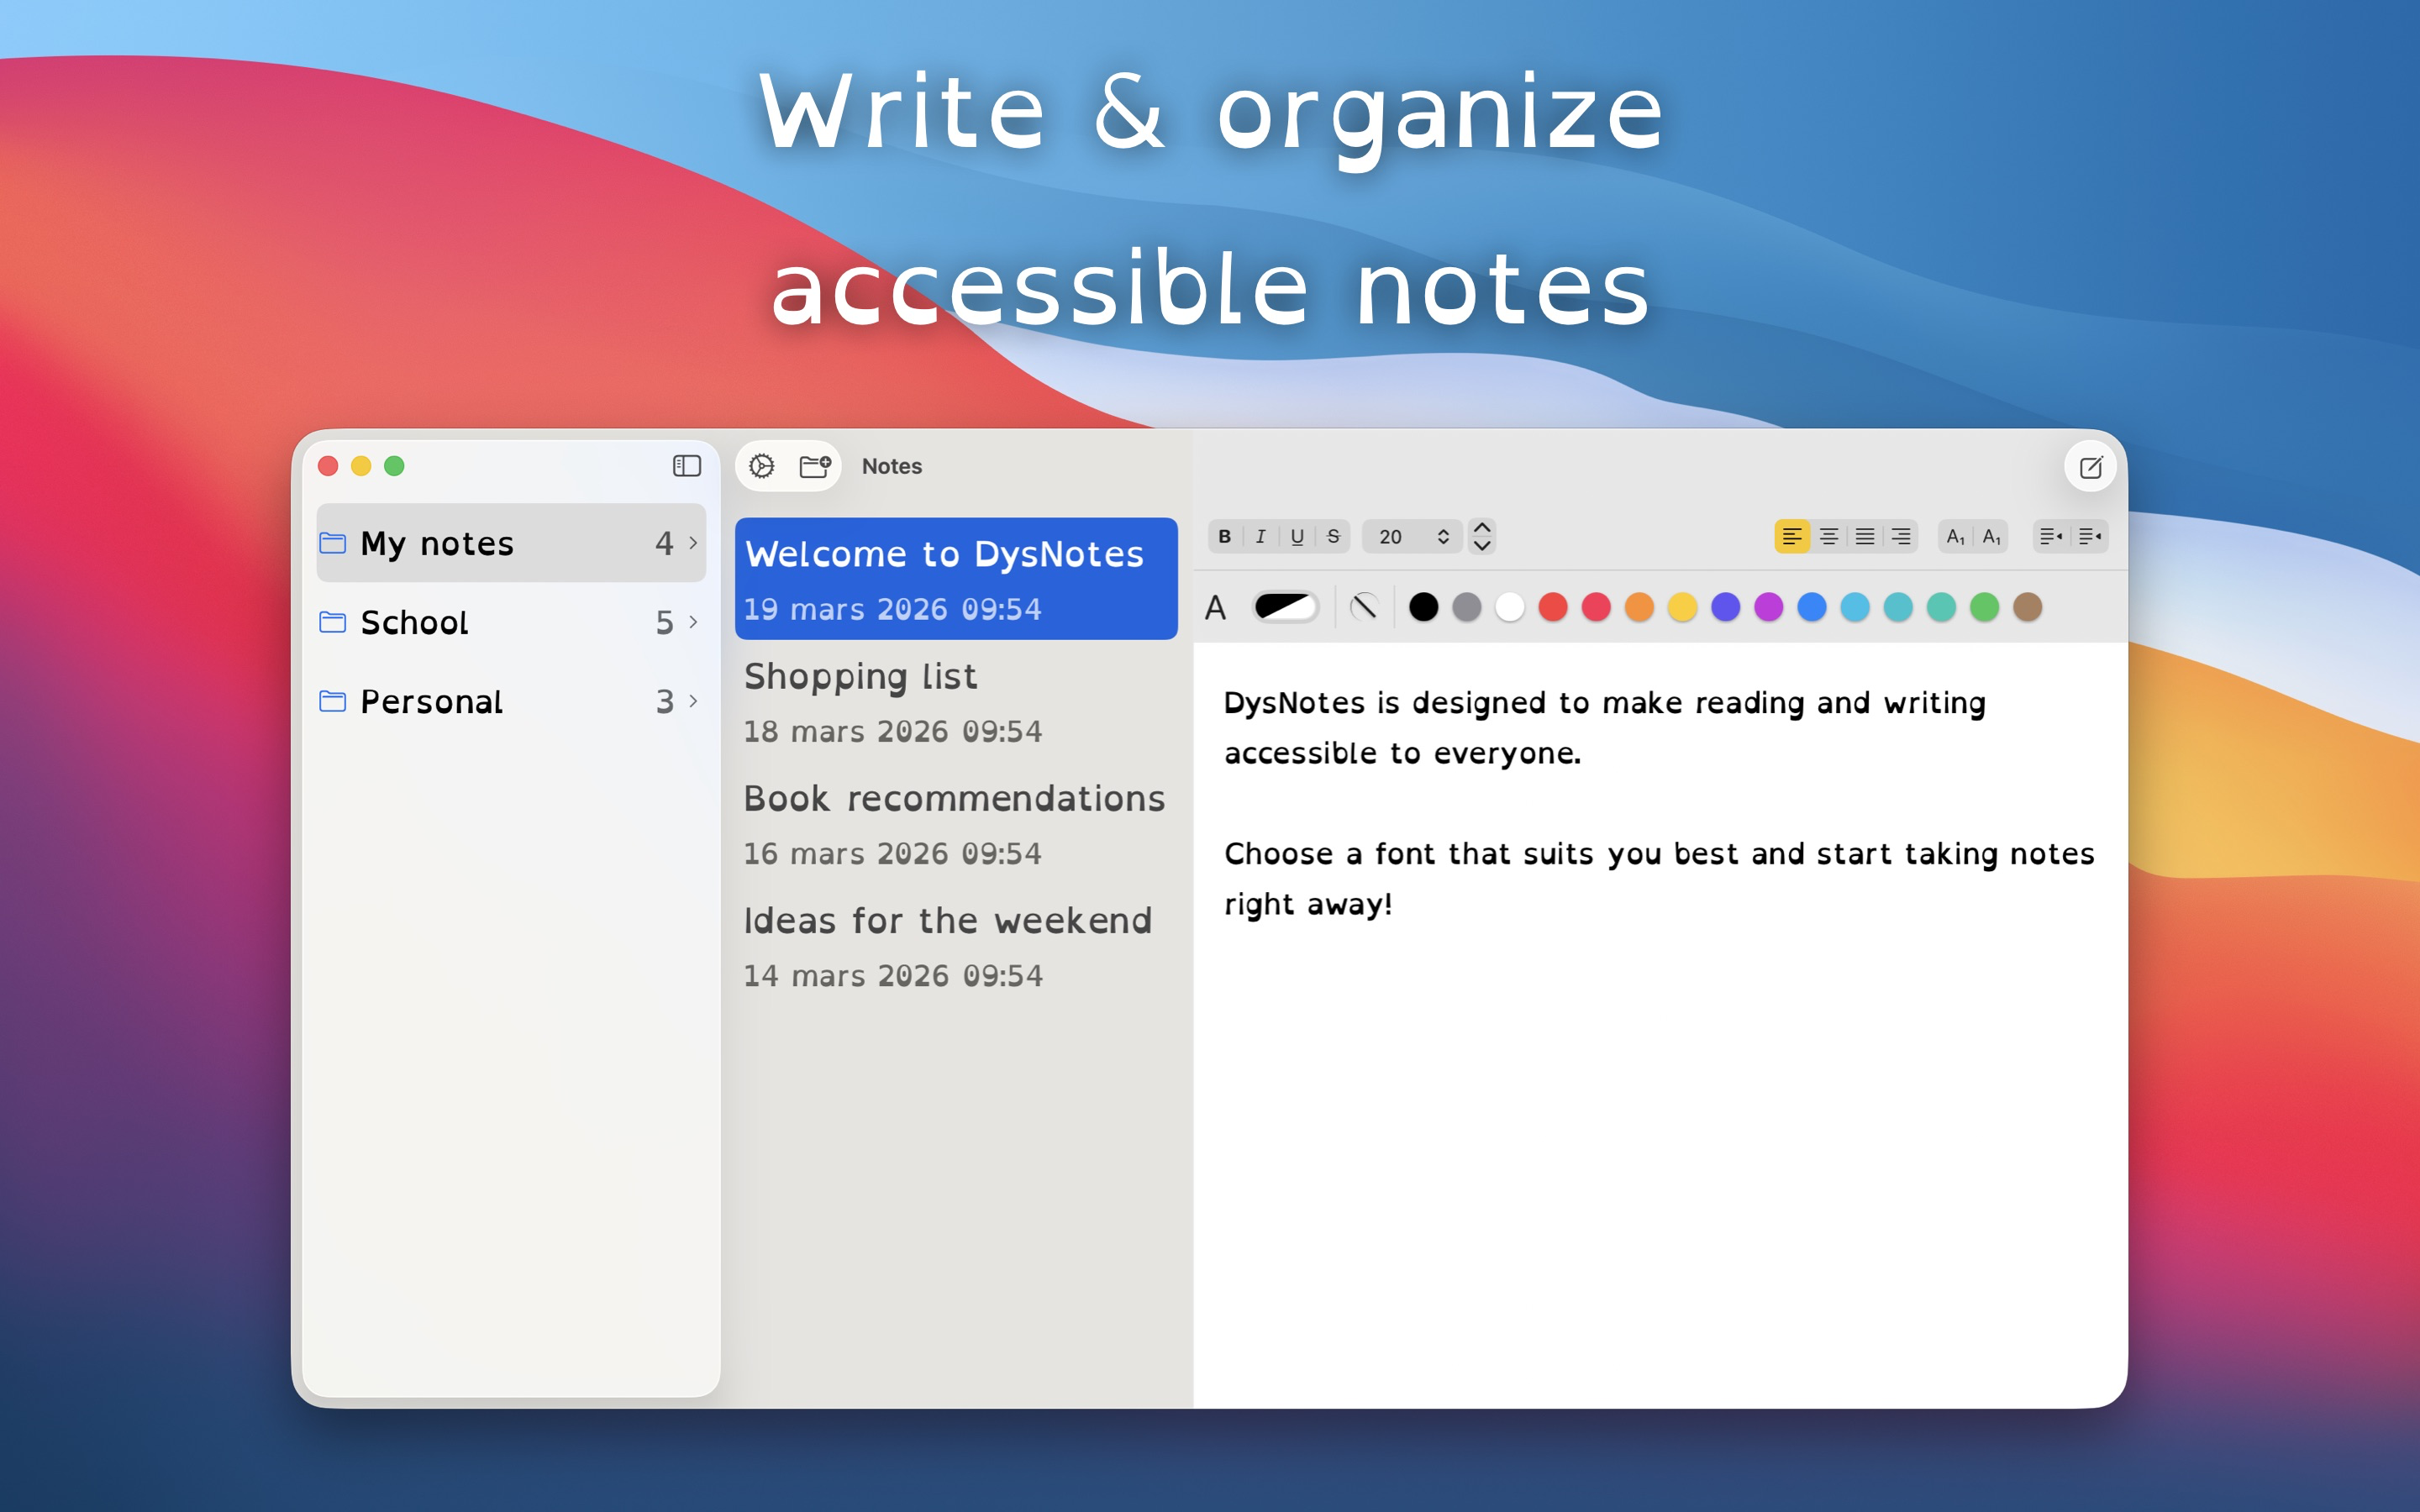2420x1512 pixels.
Task: Open the settings gear in the notes toolbar
Action: click(762, 466)
